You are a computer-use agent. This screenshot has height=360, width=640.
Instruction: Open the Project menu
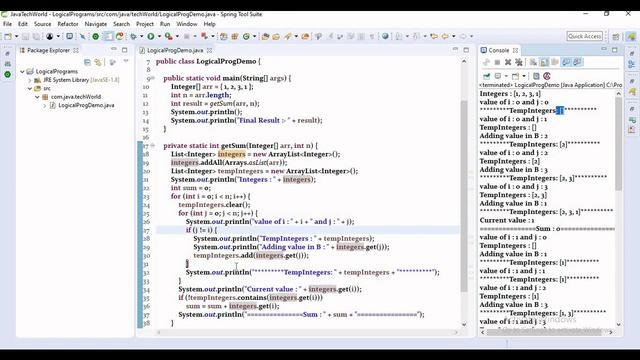144,24
